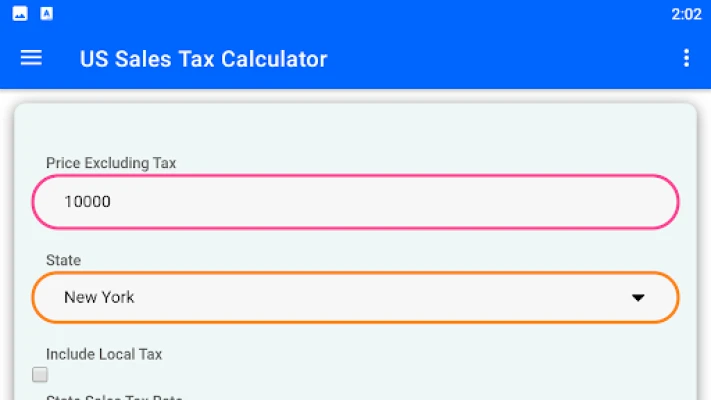Tap the State label above dropdown
Image resolution: width=711 pixels, height=400 pixels.
(x=63, y=260)
